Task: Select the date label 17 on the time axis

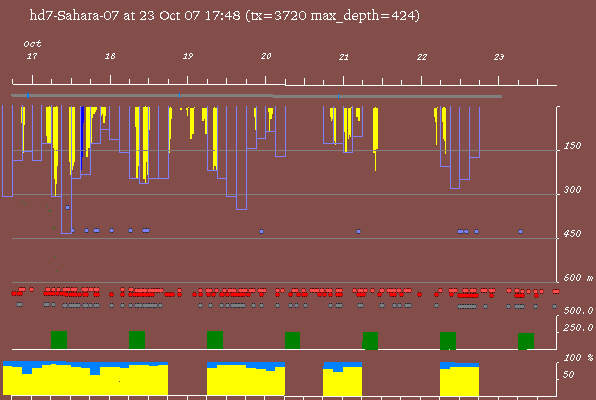Action: click(32, 56)
